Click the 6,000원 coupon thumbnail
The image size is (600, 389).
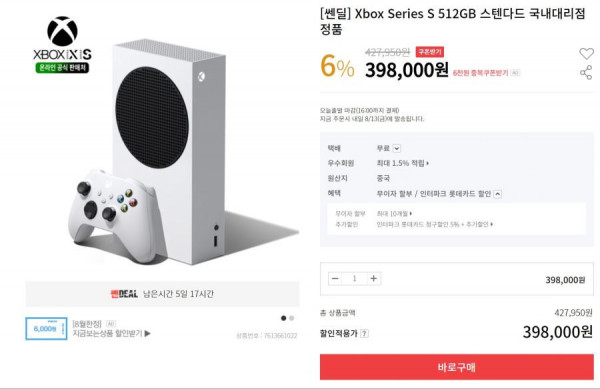[x=46, y=329]
